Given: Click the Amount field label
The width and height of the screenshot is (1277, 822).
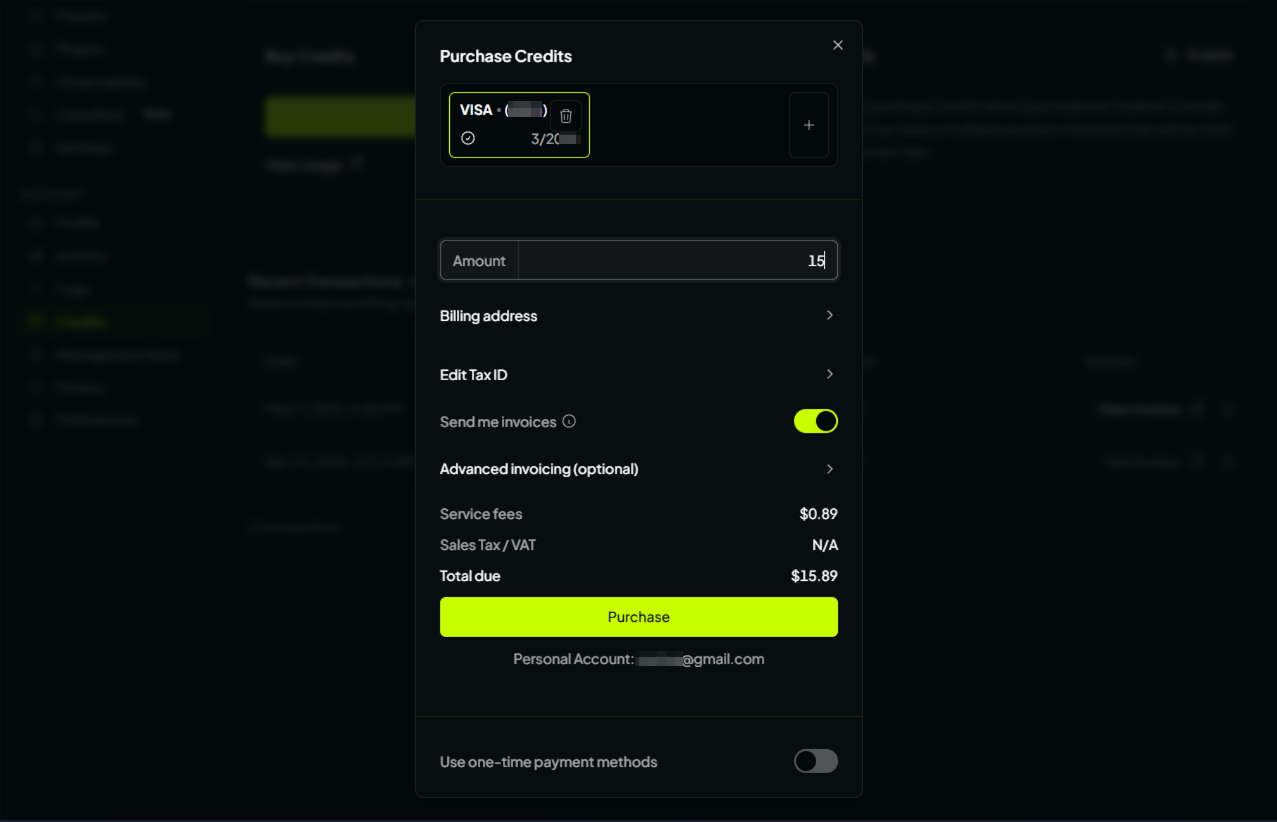Looking at the screenshot, I should pyautogui.click(x=479, y=261).
